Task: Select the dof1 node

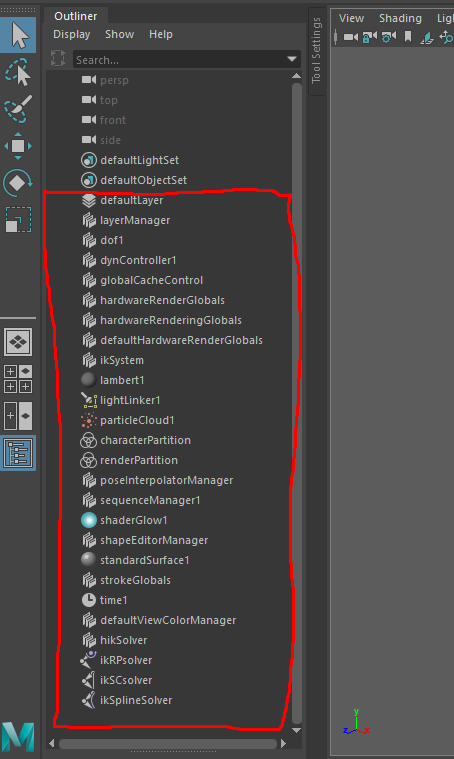Action: coord(111,240)
